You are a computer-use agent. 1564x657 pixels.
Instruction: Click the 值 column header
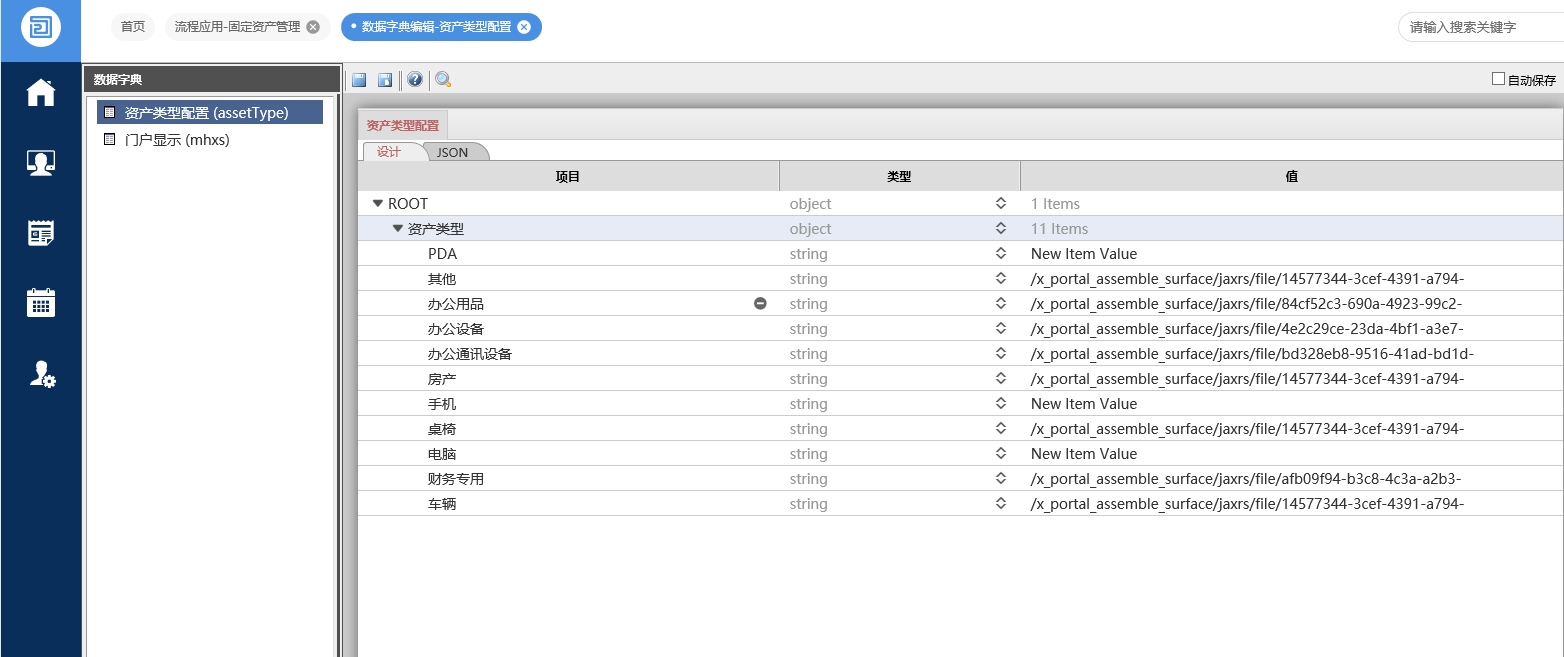(1292, 176)
